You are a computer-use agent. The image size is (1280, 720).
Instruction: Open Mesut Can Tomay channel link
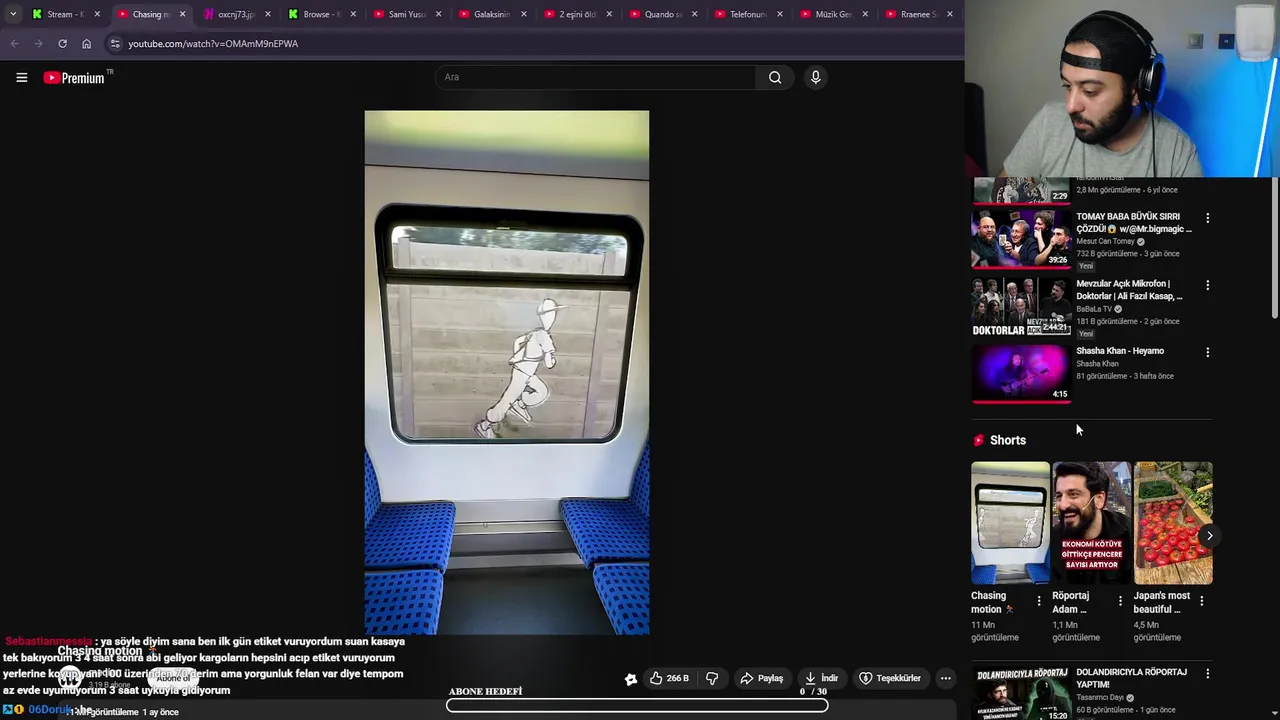(1105, 241)
